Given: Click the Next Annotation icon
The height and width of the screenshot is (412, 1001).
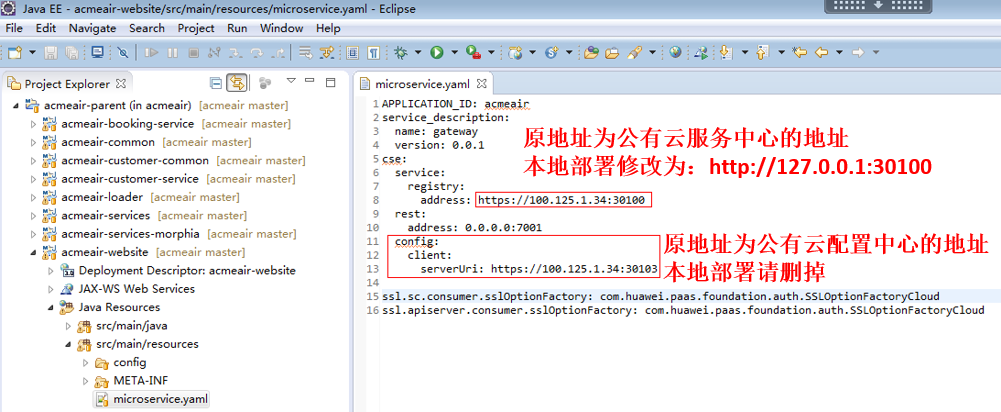Looking at the screenshot, I should tap(725, 52).
